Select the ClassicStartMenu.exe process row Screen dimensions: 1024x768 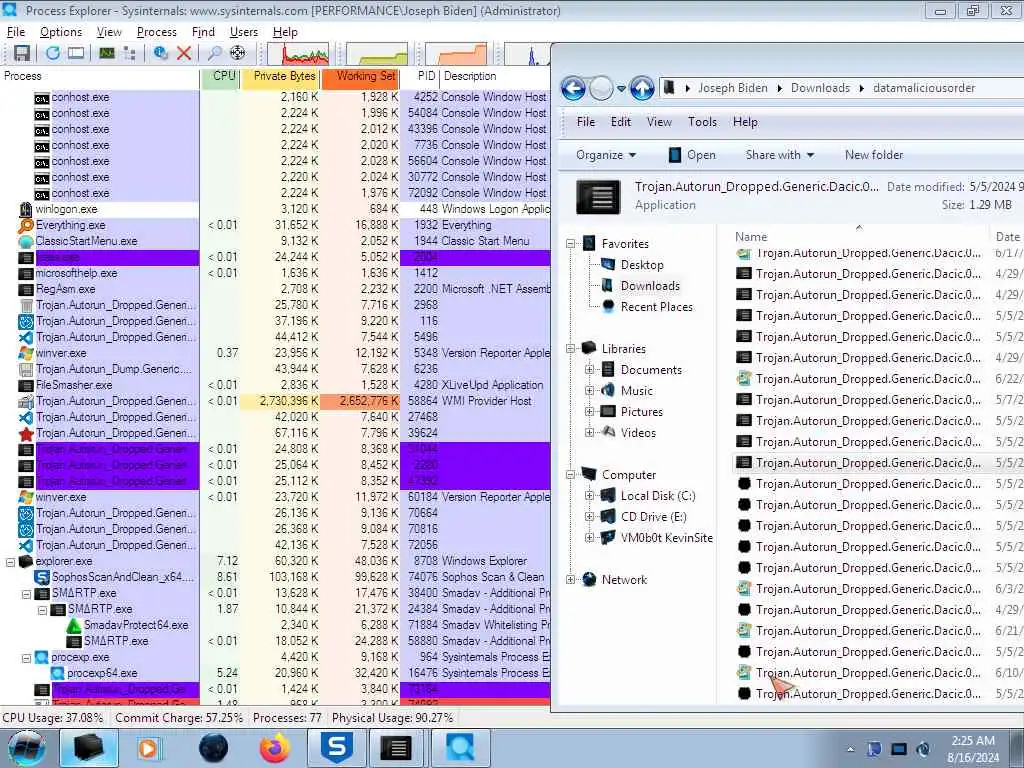click(275, 242)
